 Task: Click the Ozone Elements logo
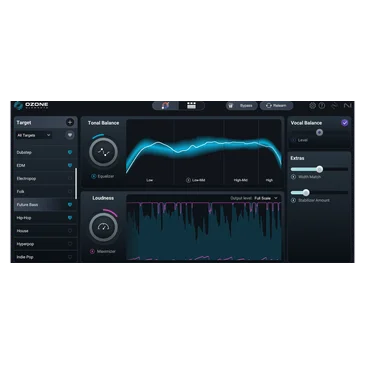[32, 106]
